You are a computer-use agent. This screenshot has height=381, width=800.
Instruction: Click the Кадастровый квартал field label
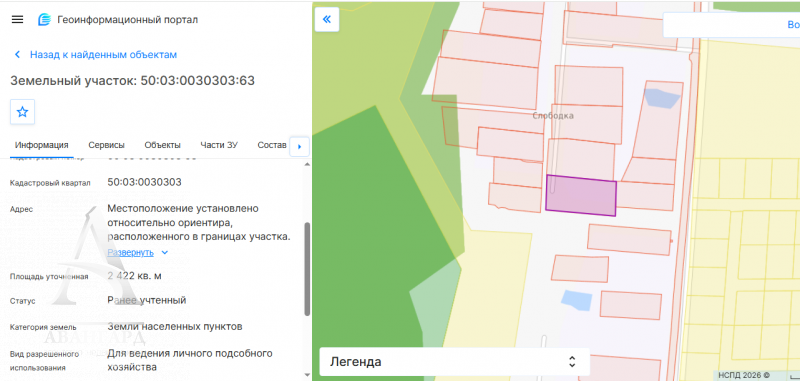click(51, 183)
